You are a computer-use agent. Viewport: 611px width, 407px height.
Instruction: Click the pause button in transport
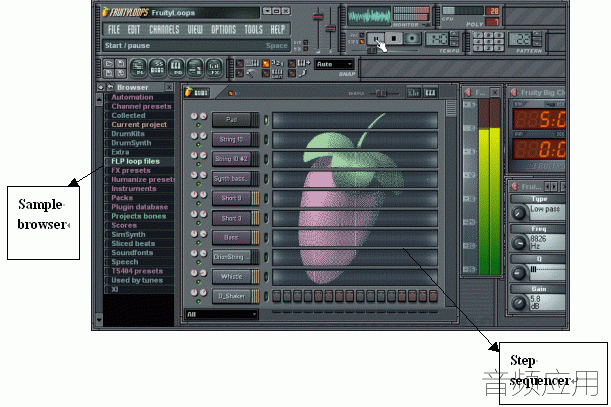pos(376,39)
